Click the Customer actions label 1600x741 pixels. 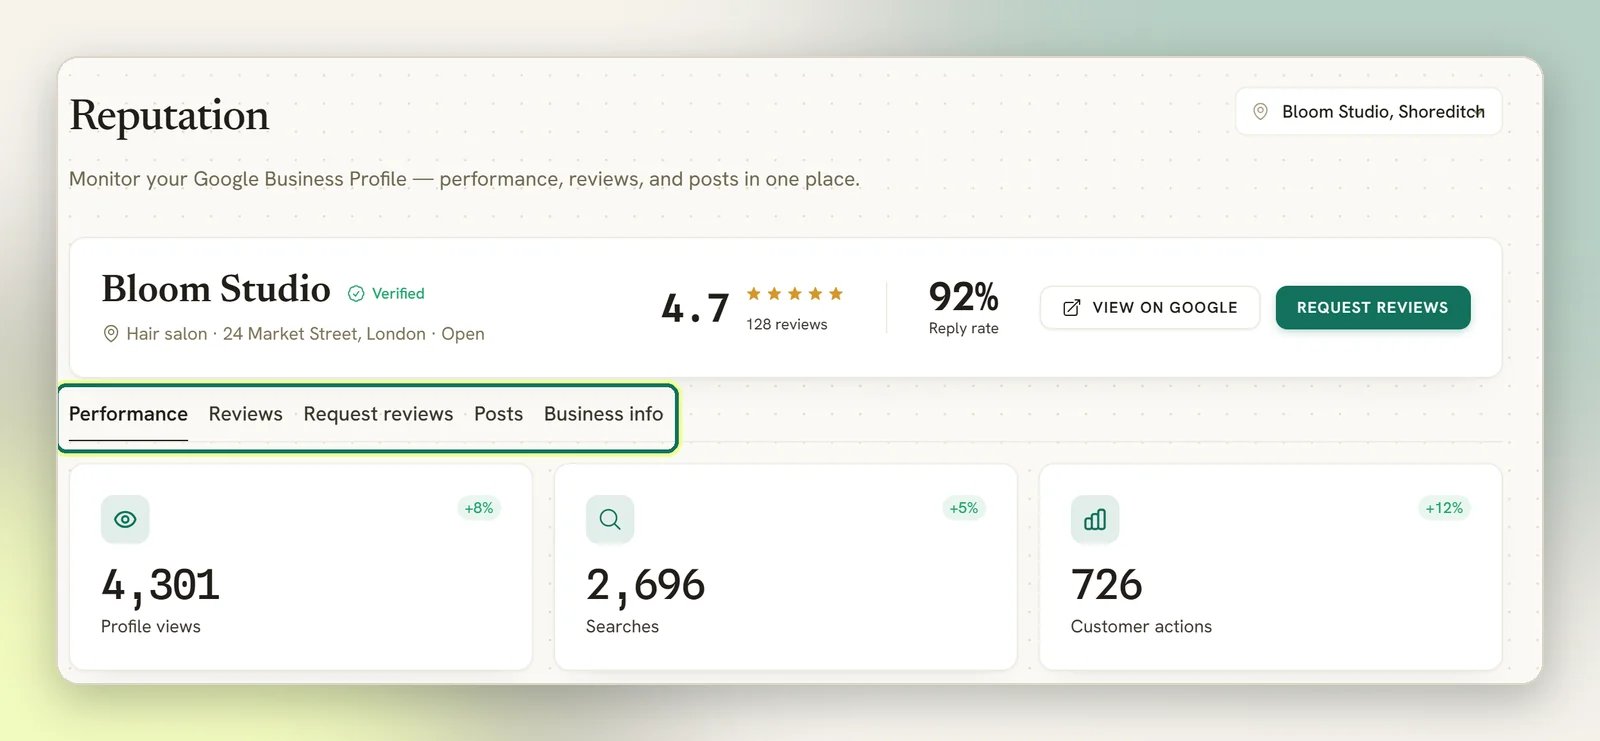(1141, 627)
